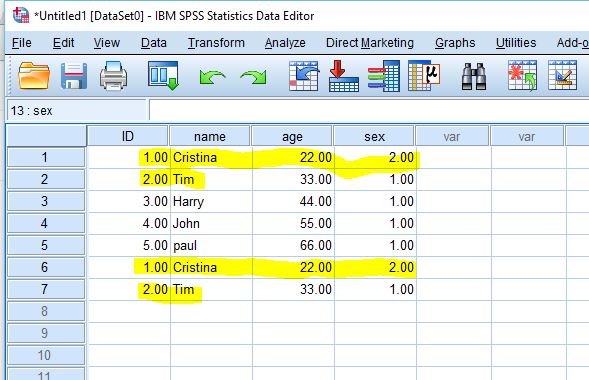Click age cell '22.00' in row 1
589x380 pixels.
point(293,157)
